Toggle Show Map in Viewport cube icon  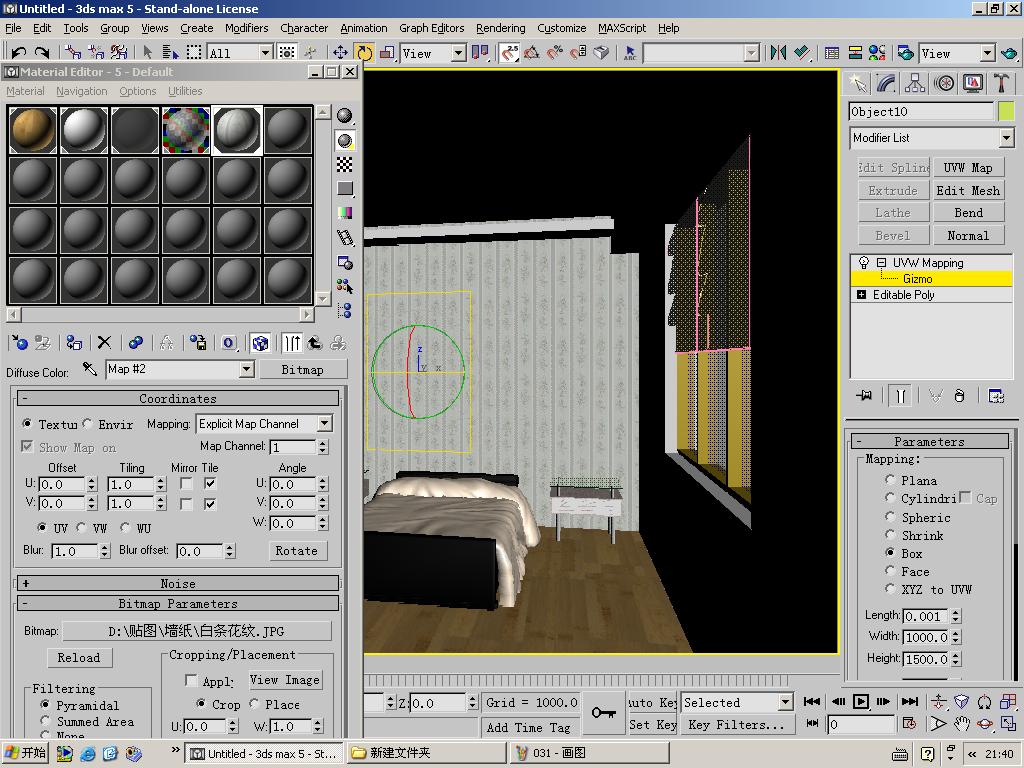[x=260, y=342]
